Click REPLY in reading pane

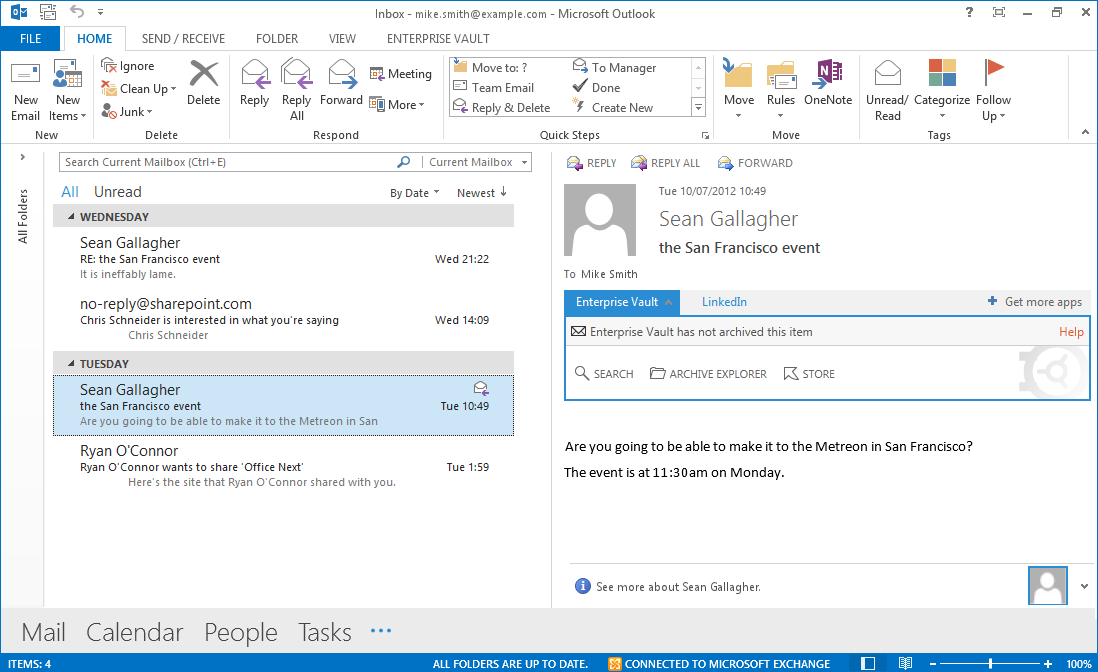coord(592,163)
